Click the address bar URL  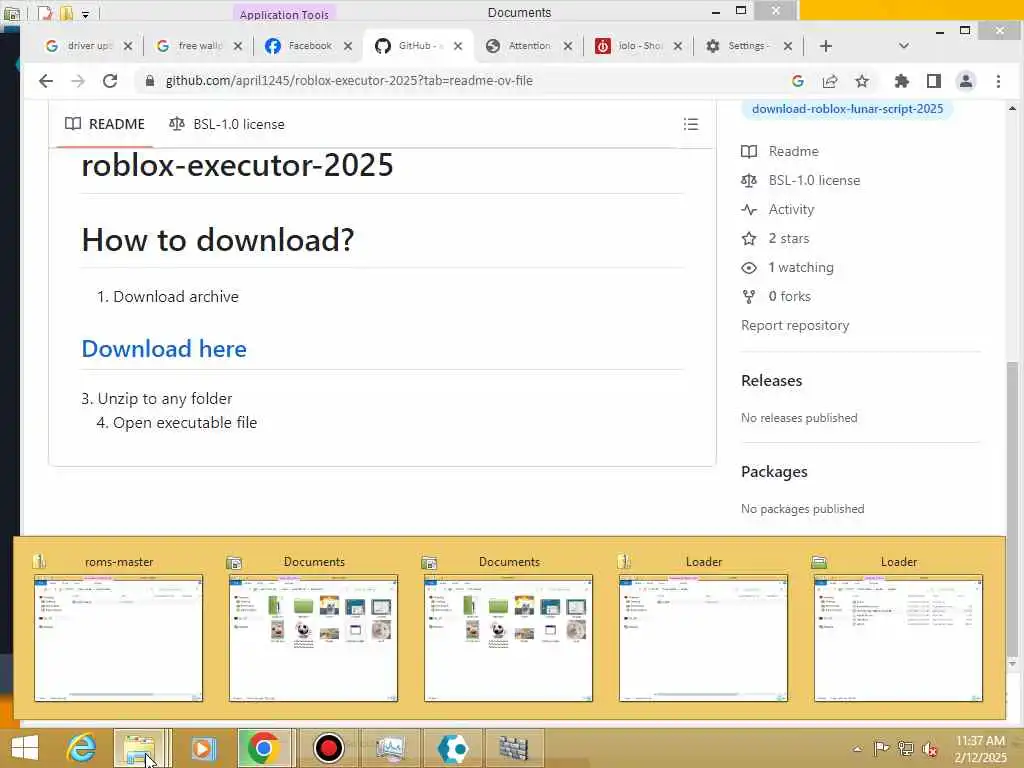click(x=349, y=80)
